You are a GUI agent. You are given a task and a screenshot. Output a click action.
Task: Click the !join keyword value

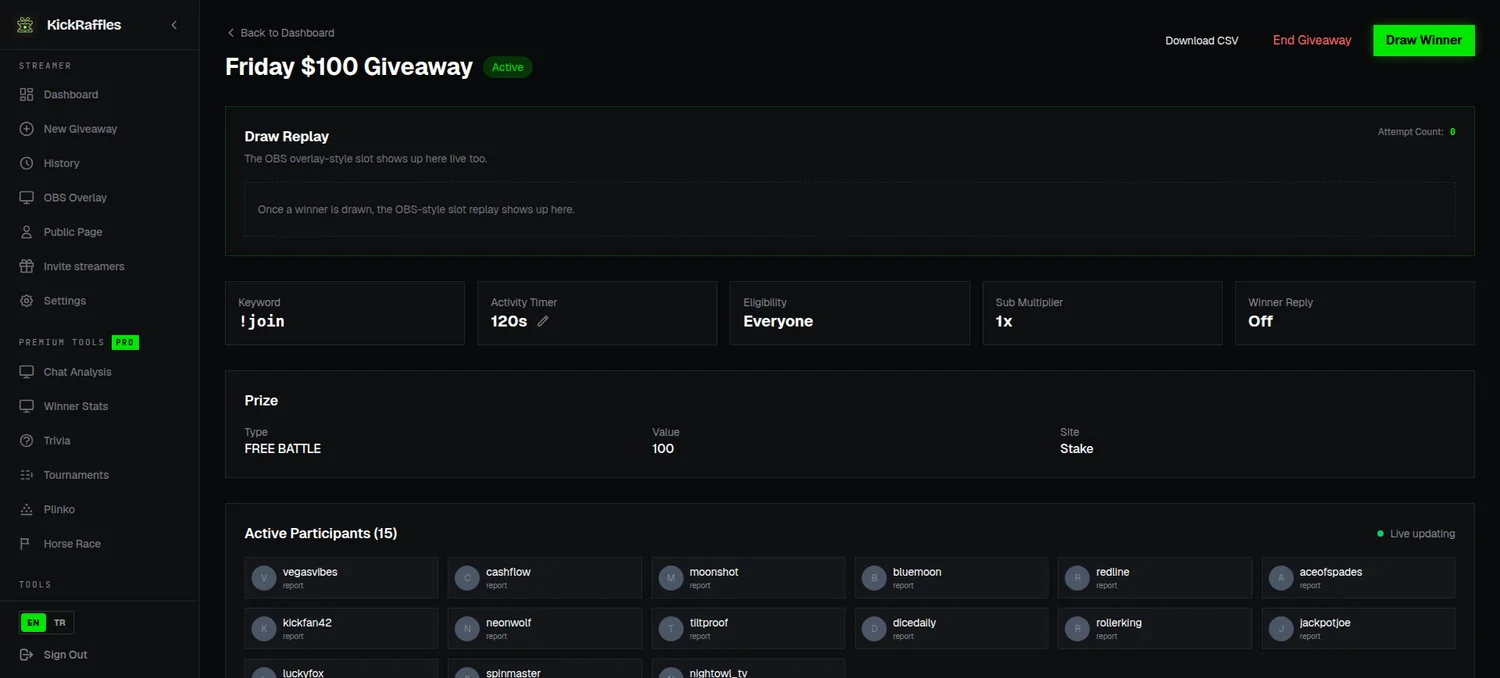(262, 322)
